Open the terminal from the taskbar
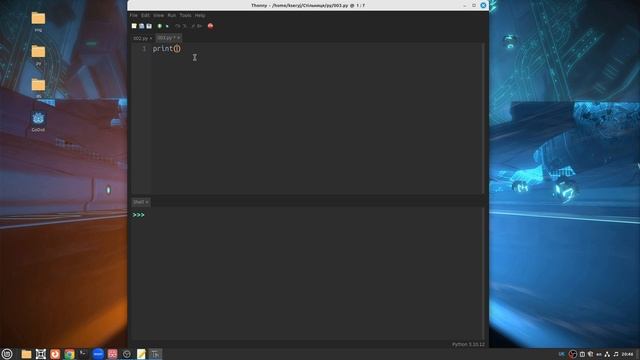The image size is (640, 360). tap(83, 354)
